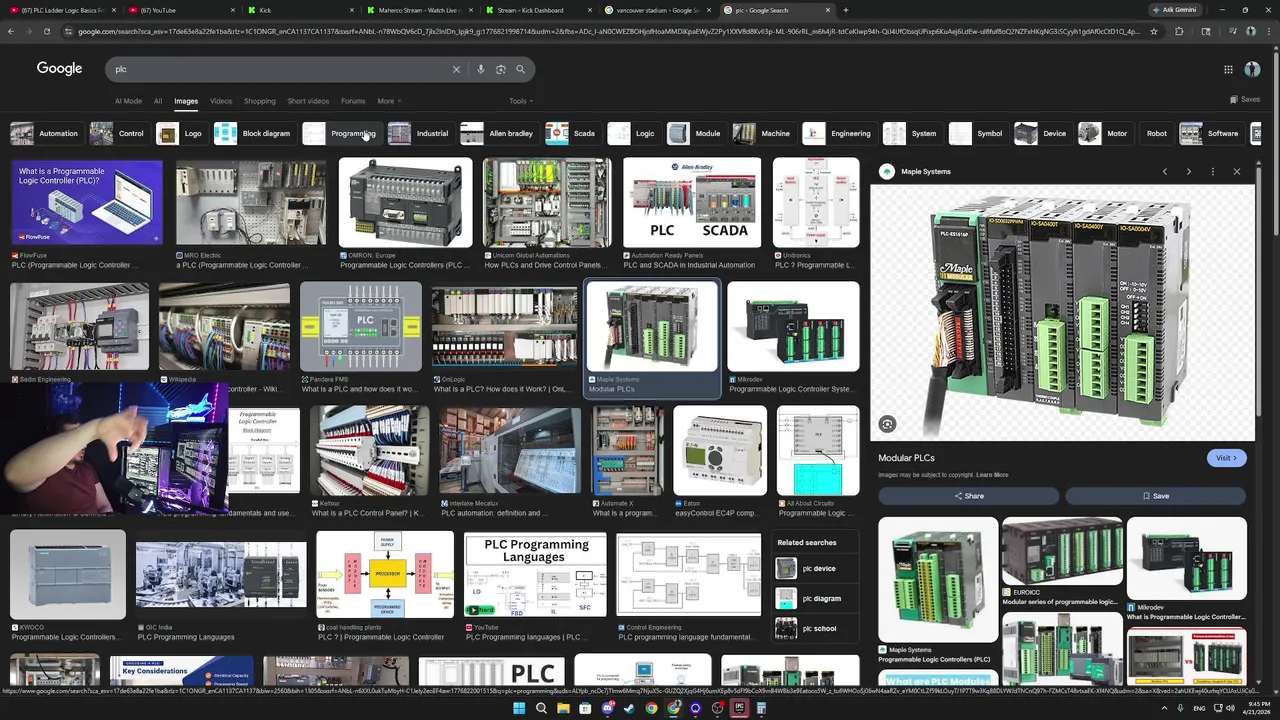
Task: Open the PLC SCADA thumbnail from Automation Ready Panels
Action: coord(692,203)
